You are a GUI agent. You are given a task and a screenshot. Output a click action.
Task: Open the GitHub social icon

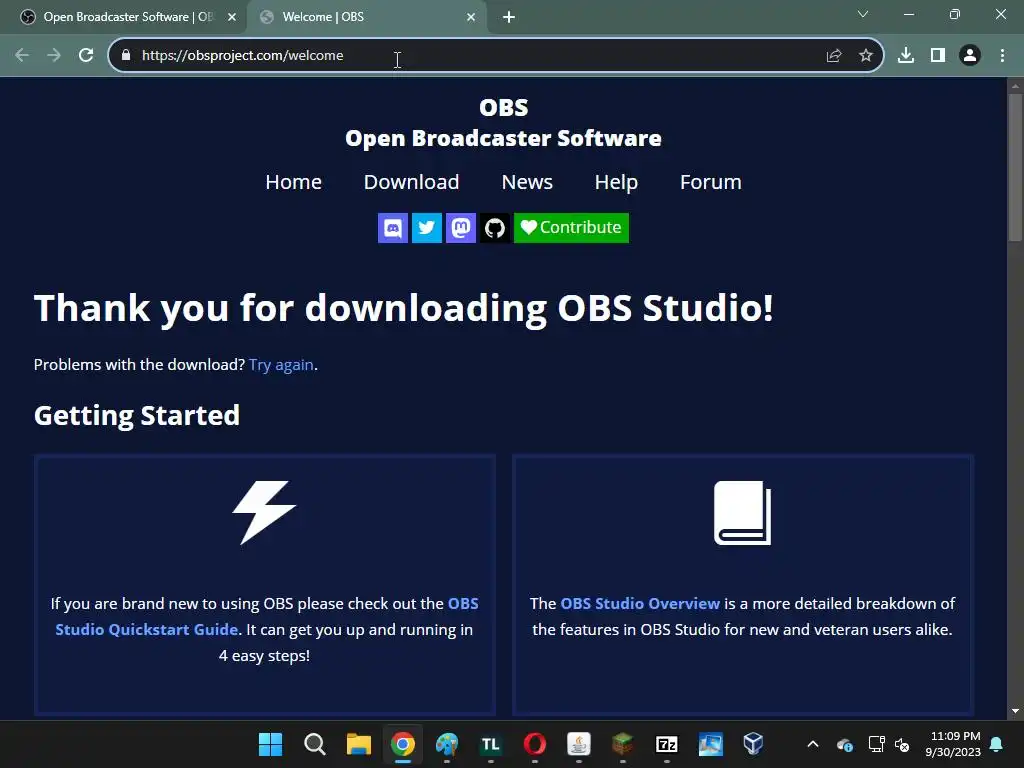(494, 228)
